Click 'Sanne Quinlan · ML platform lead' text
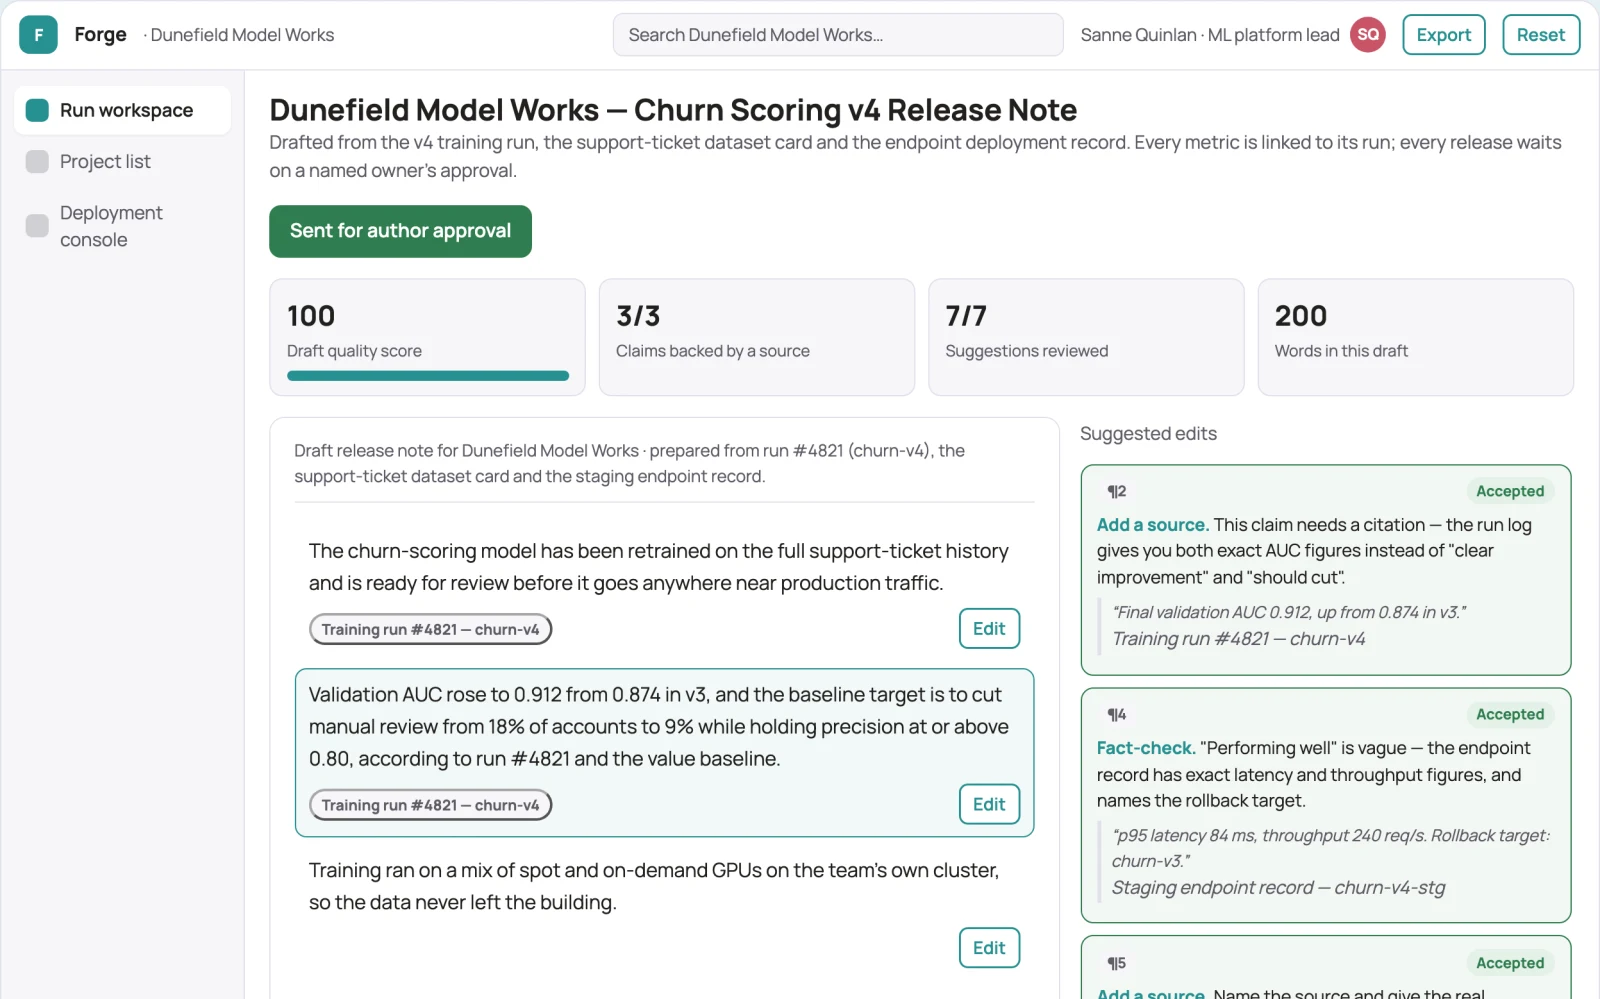 (1210, 35)
